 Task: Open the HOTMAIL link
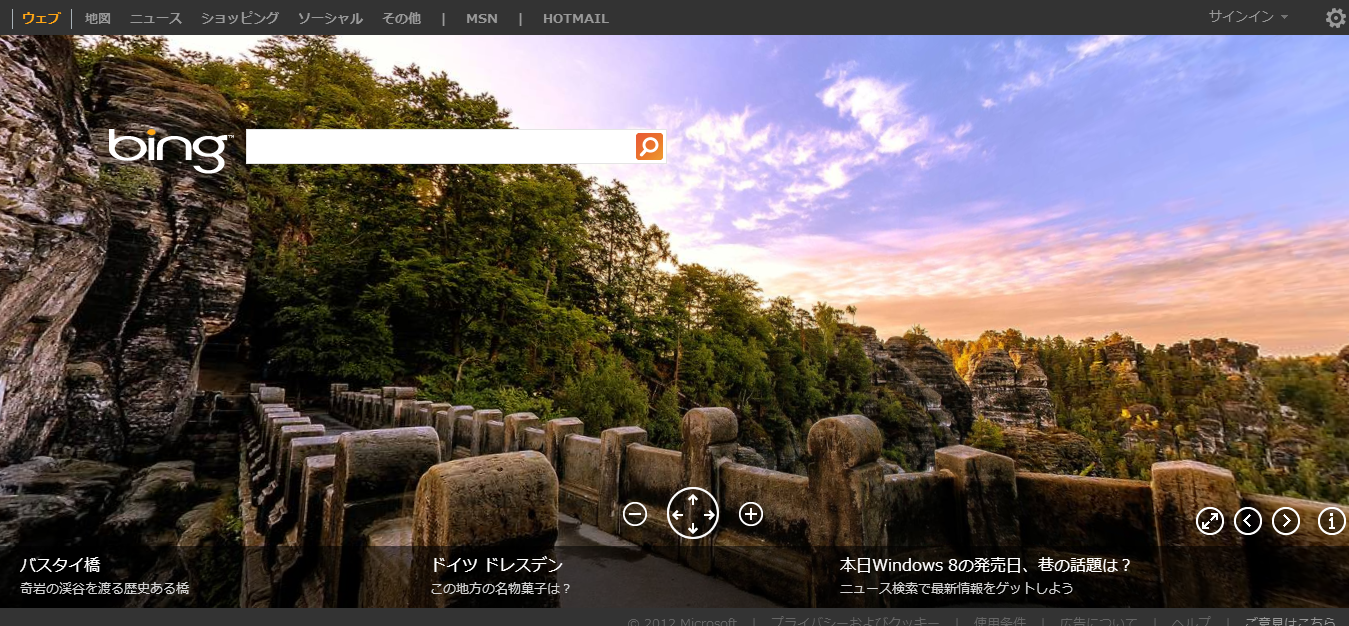click(575, 18)
